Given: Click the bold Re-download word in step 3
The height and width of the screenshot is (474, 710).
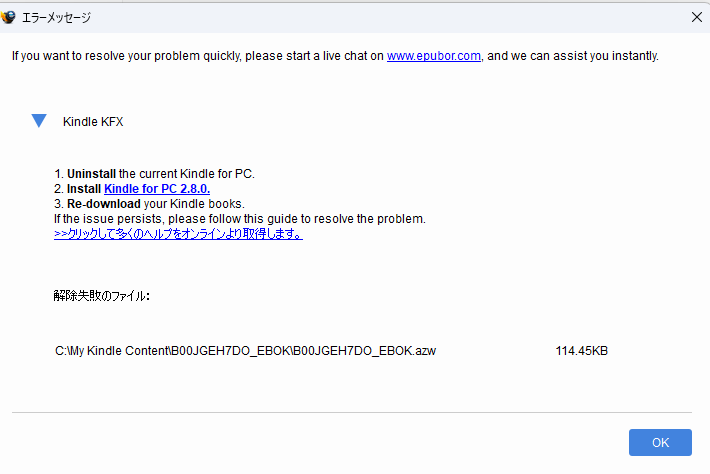Looking at the screenshot, I should [x=101, y=203].
